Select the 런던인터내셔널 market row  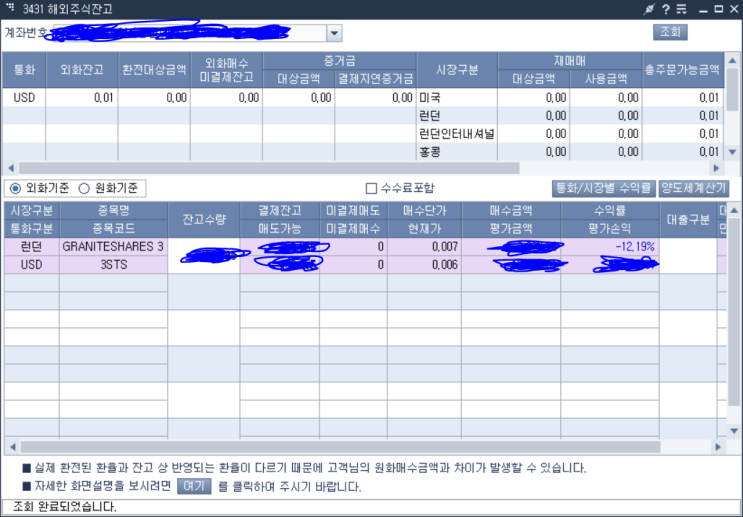click(x=457, y=134)
